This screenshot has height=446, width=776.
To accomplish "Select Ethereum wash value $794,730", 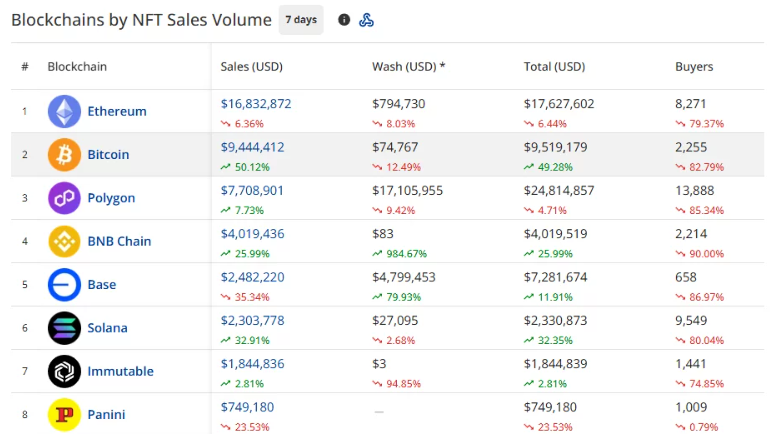I will (398, 103).
